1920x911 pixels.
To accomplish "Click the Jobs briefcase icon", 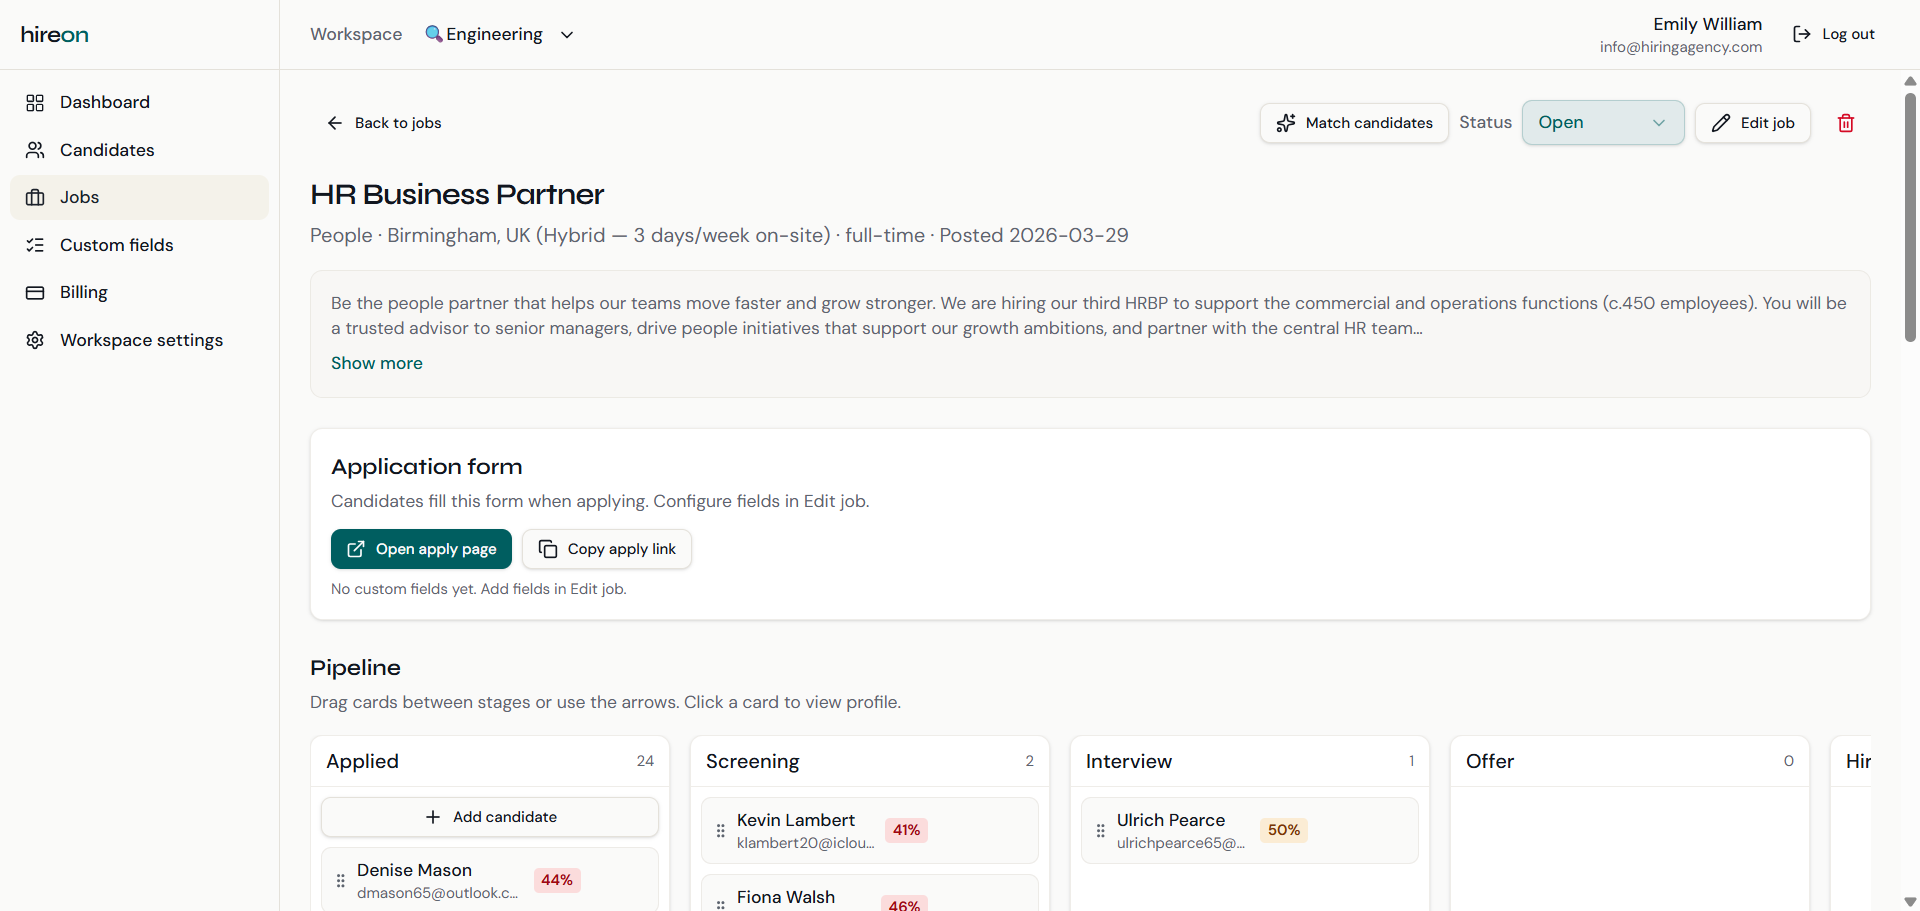I will (35, 197).
